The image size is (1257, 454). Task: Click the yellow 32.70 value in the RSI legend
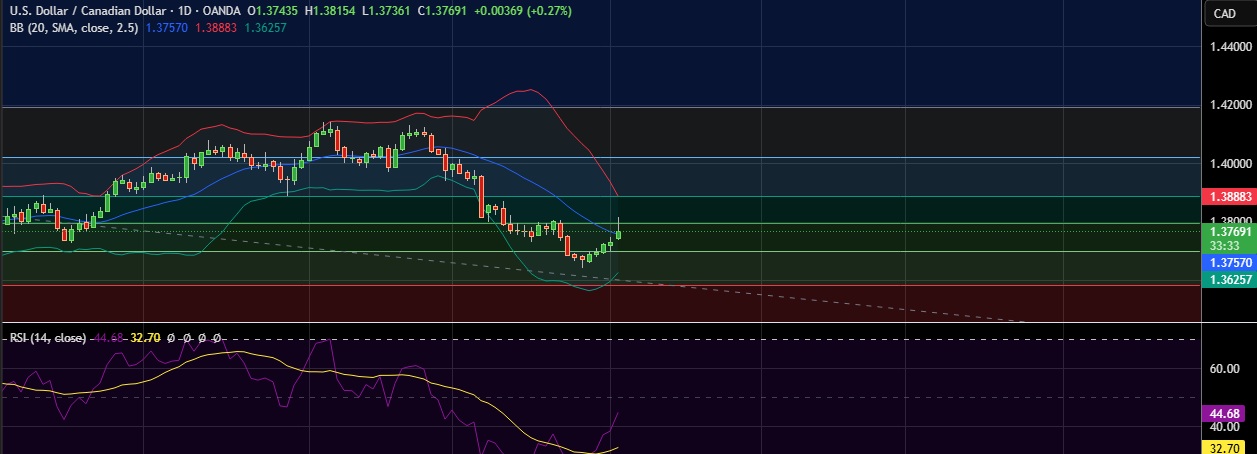pos(147,339)
